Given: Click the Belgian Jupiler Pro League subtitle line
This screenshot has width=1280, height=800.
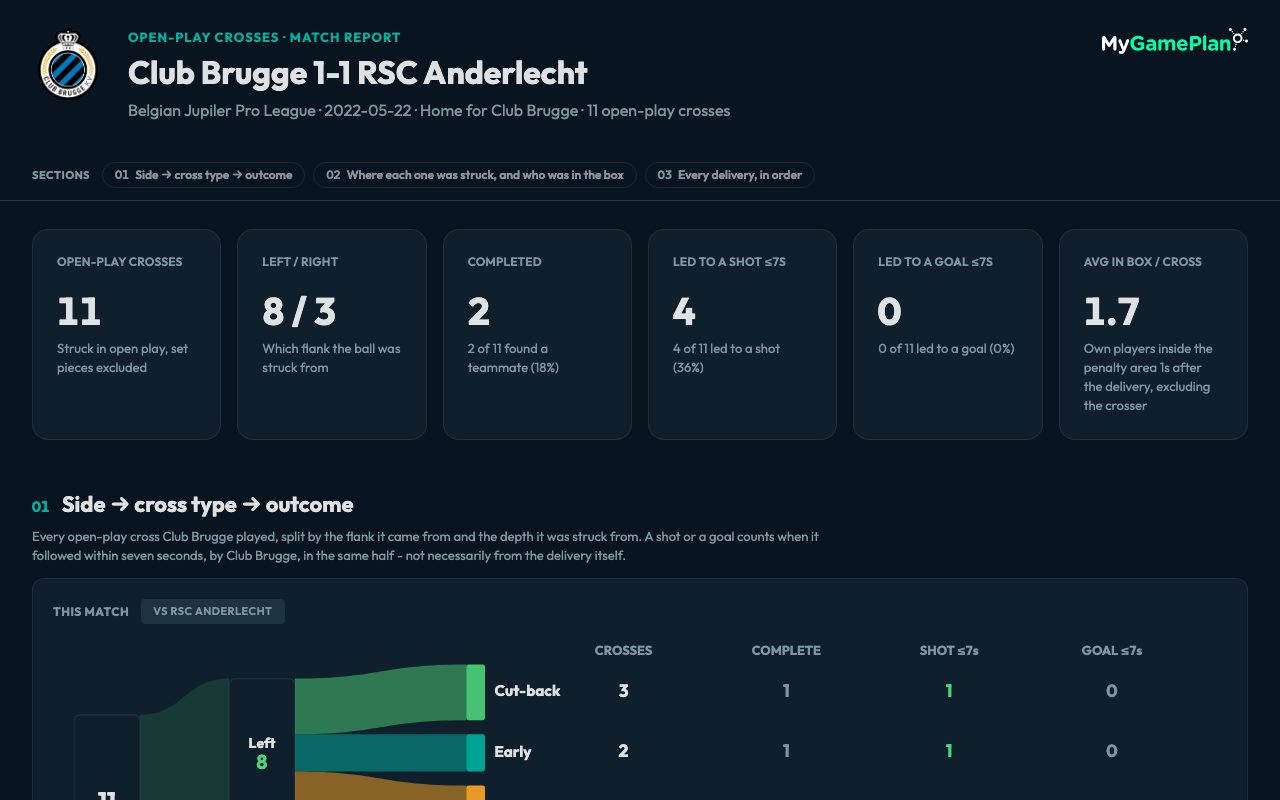Looking at the screenshot, I should pos(429,111).
